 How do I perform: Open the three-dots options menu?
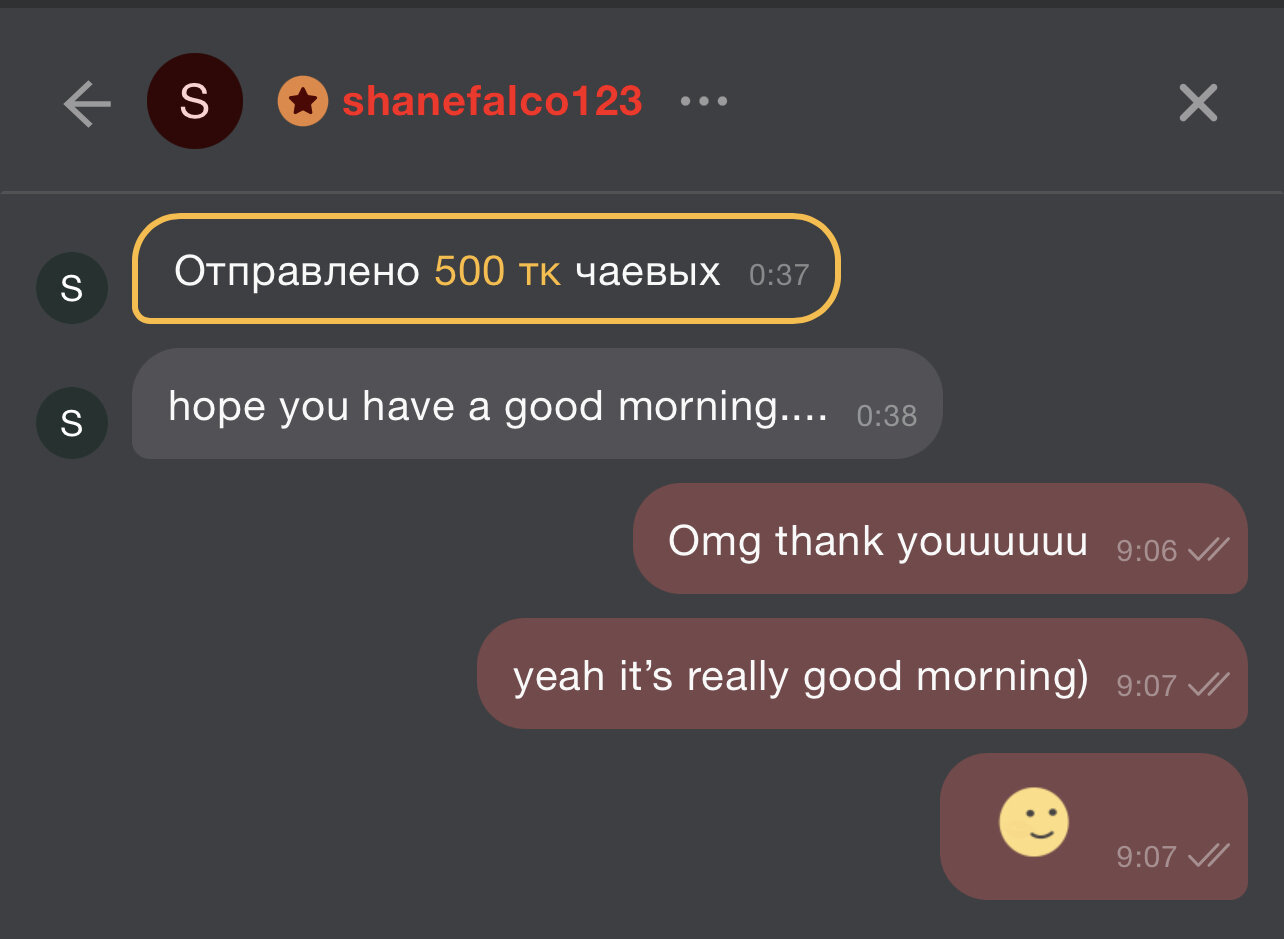pyautogui.click(x=704, y=102)
